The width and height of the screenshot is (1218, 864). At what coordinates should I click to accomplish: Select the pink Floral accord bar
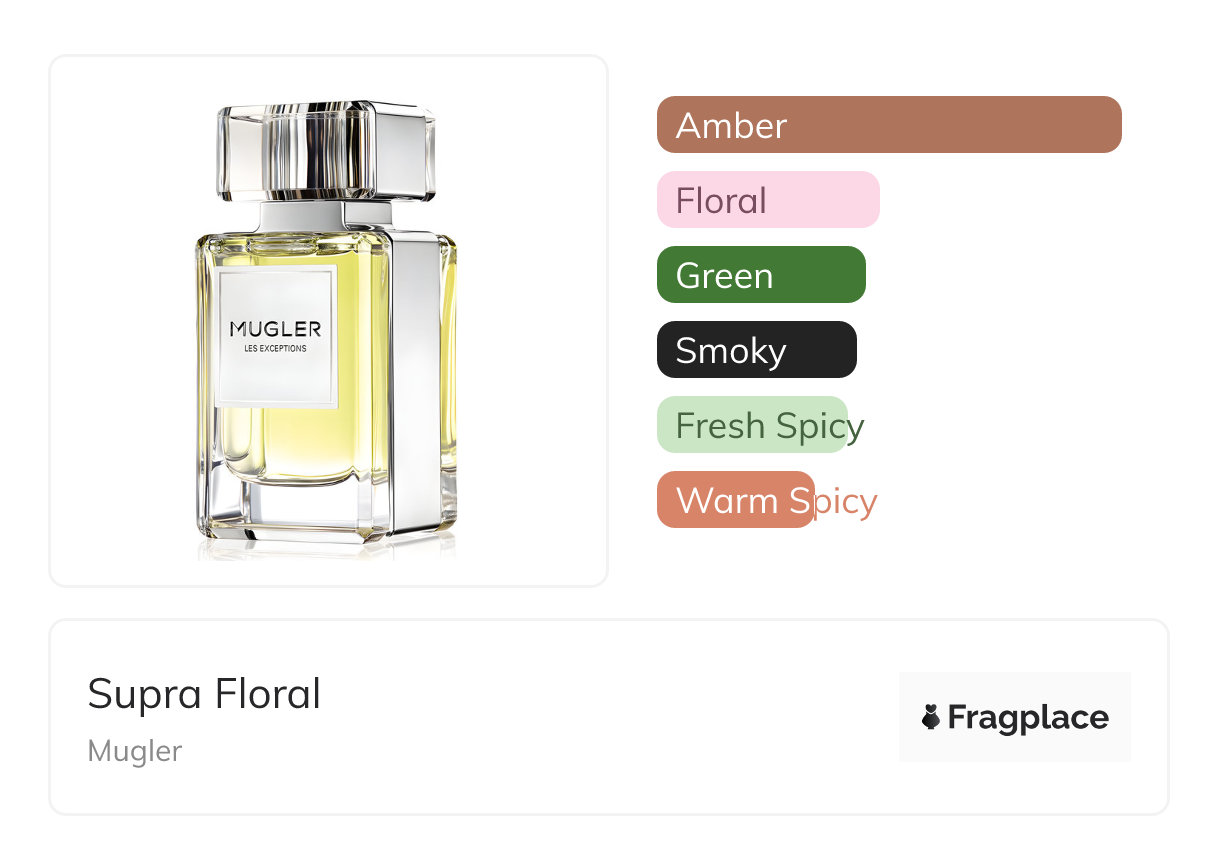tap(767, 200)
